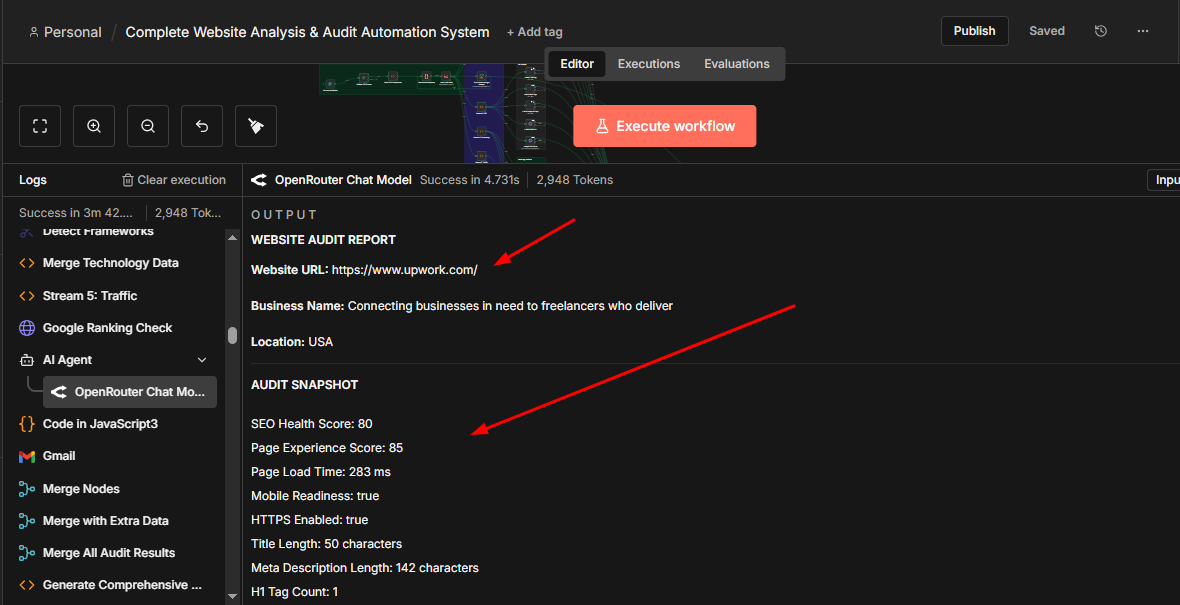1180x605 pixels.
Task: Click the Merge Nodes icon in the sidebar
Action: (x=27, y=488)
